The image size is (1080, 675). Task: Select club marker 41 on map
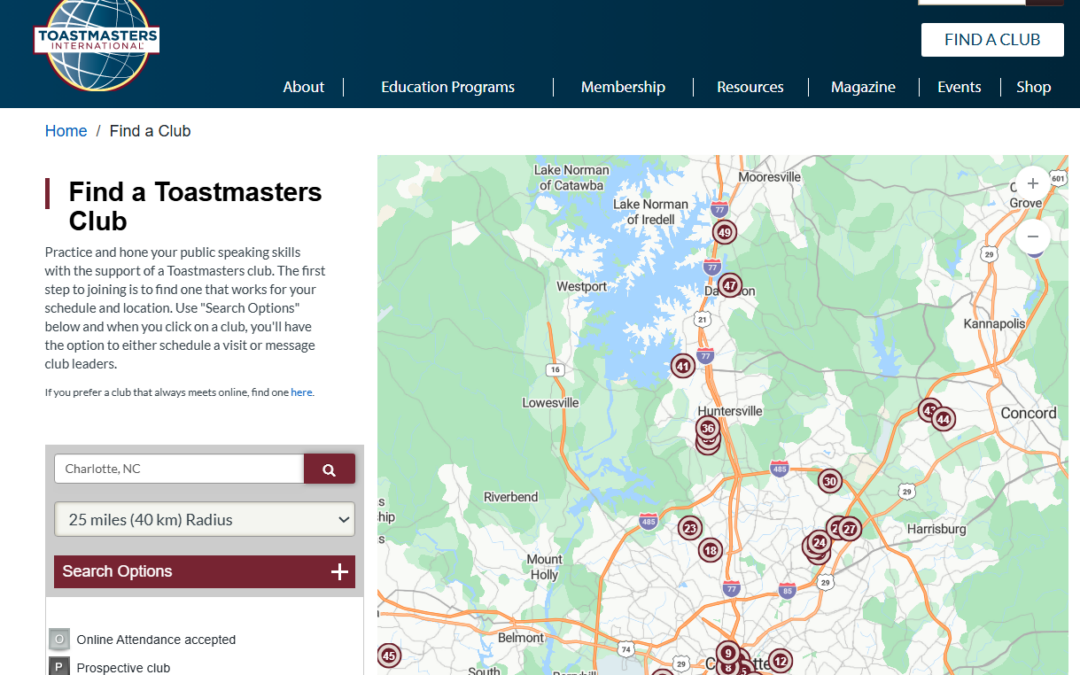click(x=683, y=366)
